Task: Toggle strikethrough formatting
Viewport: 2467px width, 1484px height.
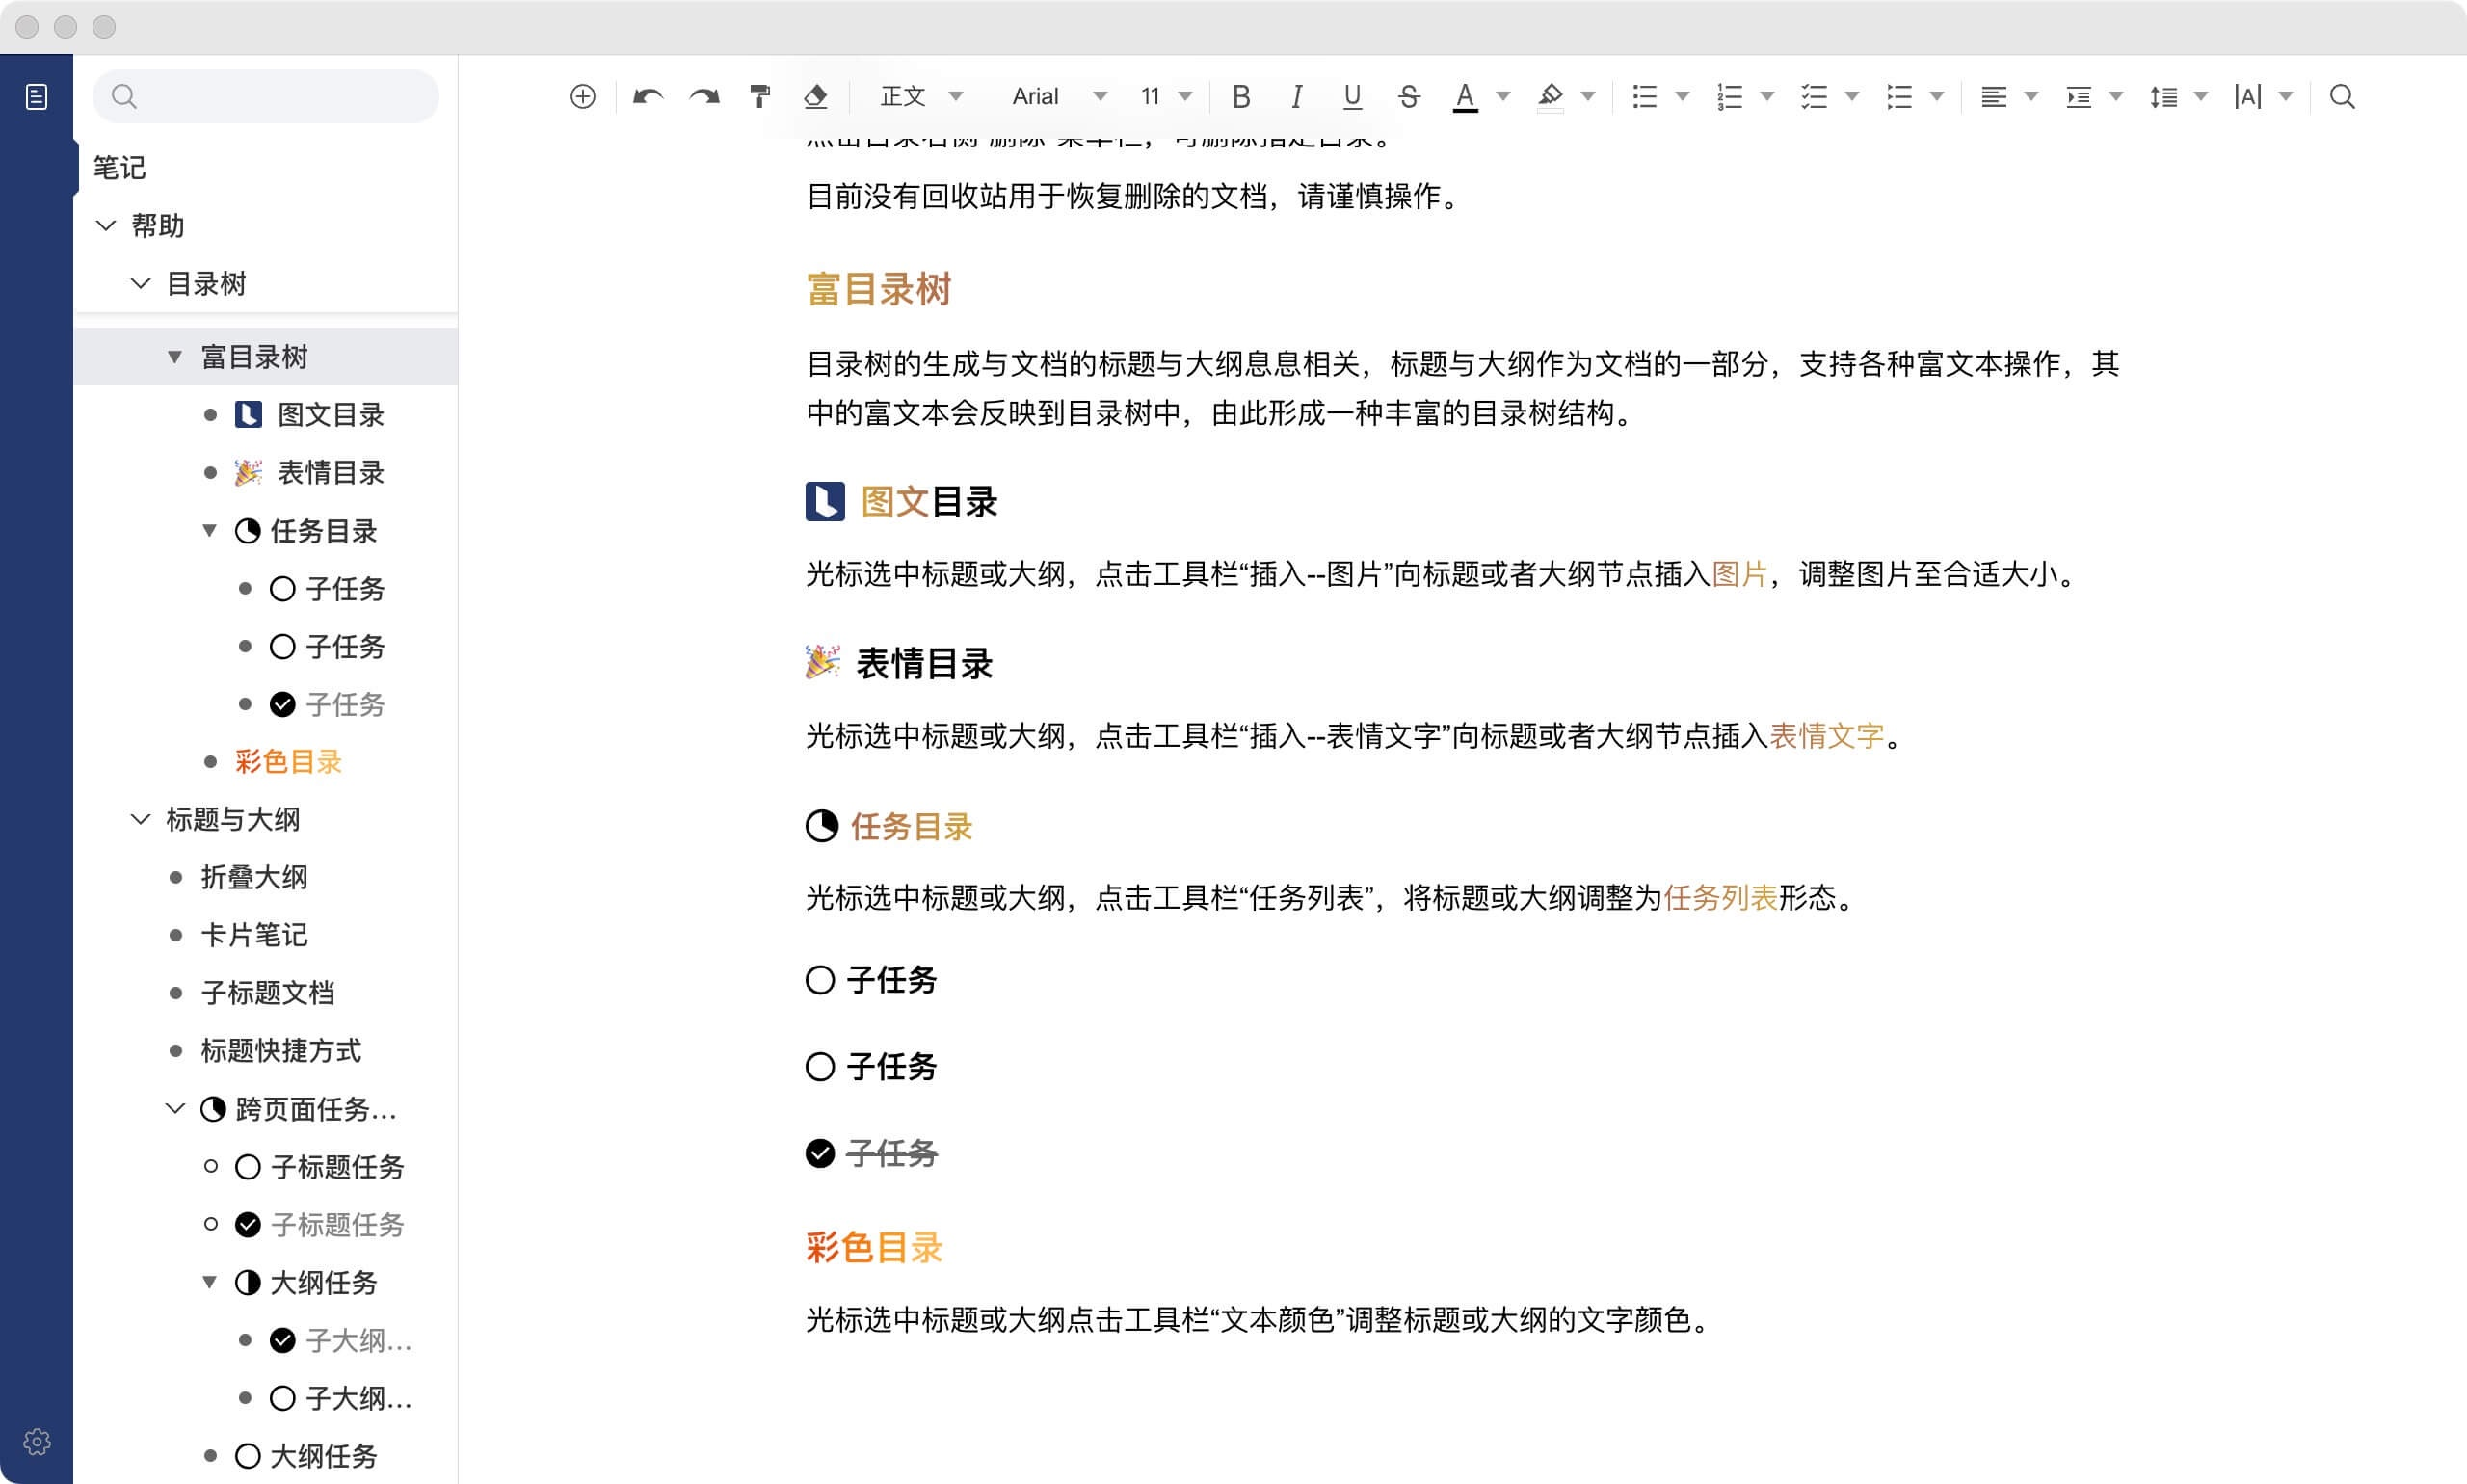Action: pos(1409,96)
